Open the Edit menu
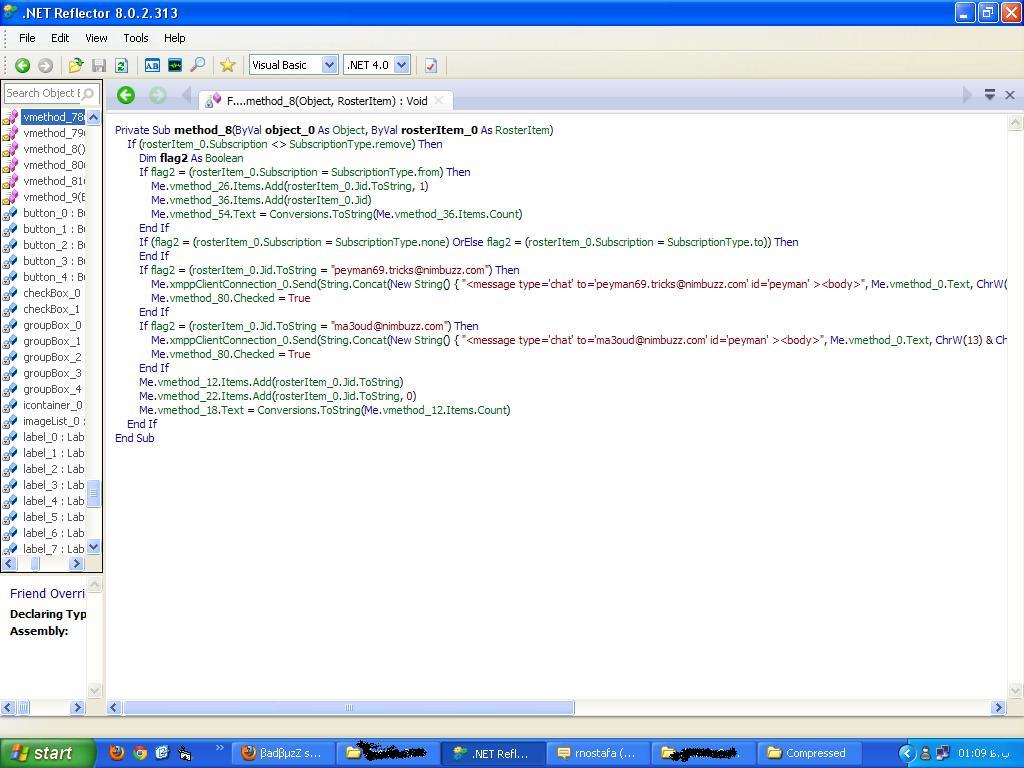This screenshot has height=768, width=1024. [x=60, y=38]
